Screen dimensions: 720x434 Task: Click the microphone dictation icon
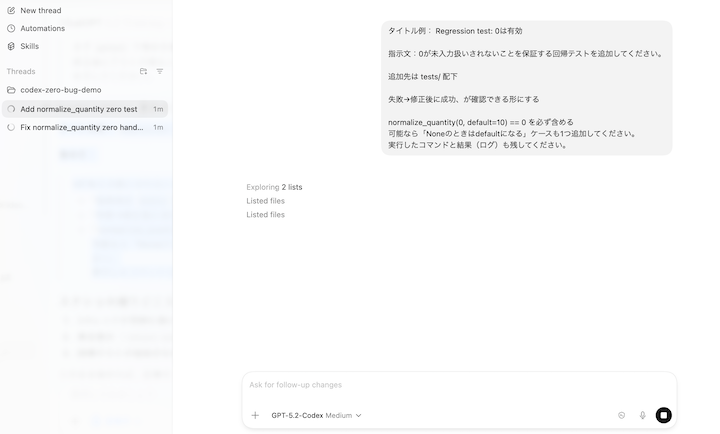point(642,415)
